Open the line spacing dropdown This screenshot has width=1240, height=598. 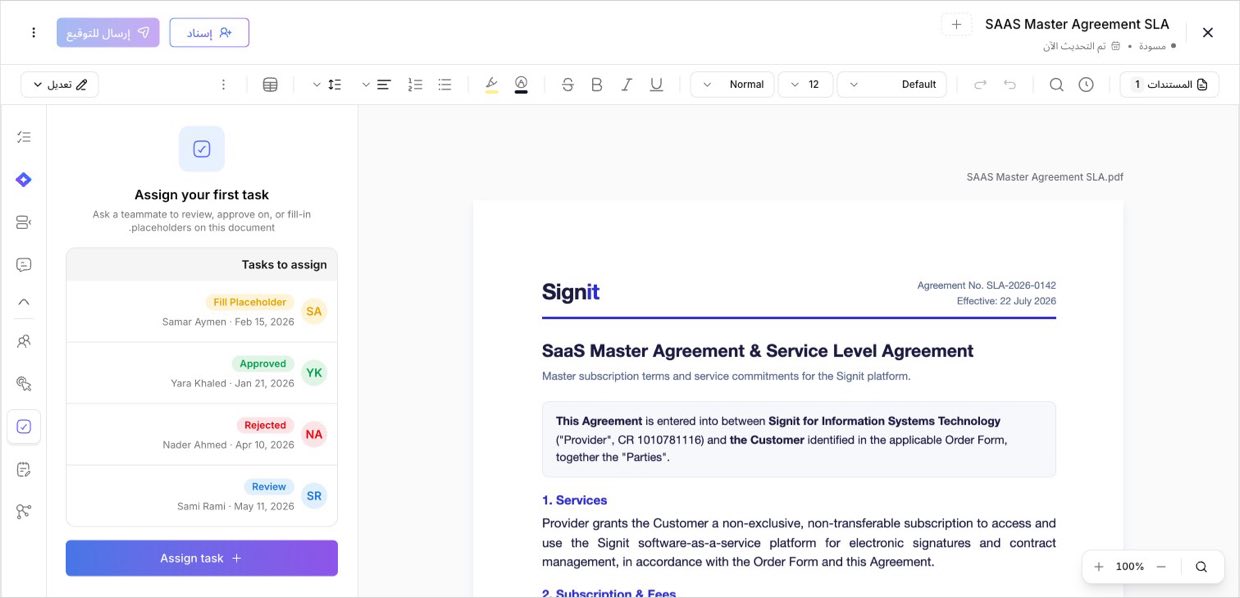point(325,85)
